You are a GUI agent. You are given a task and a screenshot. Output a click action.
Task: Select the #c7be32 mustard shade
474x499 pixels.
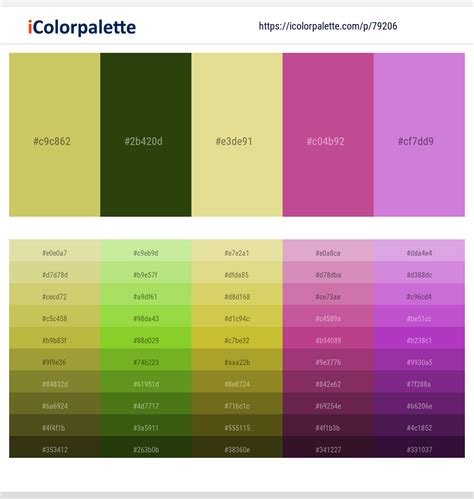(x=237, y=338)
